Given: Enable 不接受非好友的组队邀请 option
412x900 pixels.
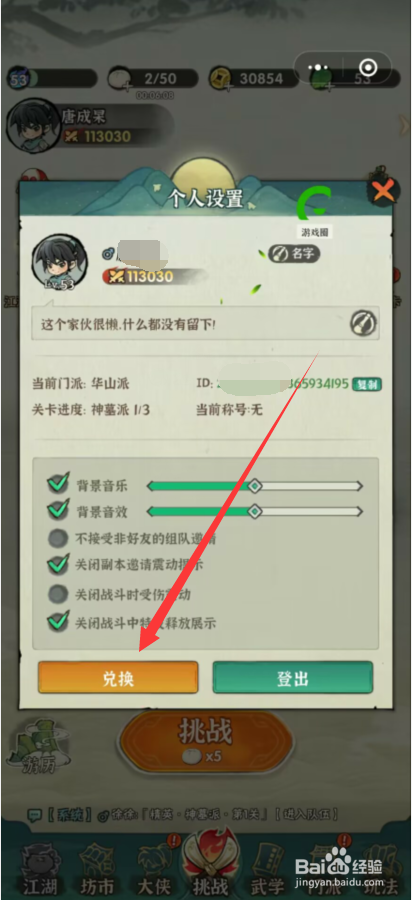Looking at the screenshot, I should [x=58, y=538].
